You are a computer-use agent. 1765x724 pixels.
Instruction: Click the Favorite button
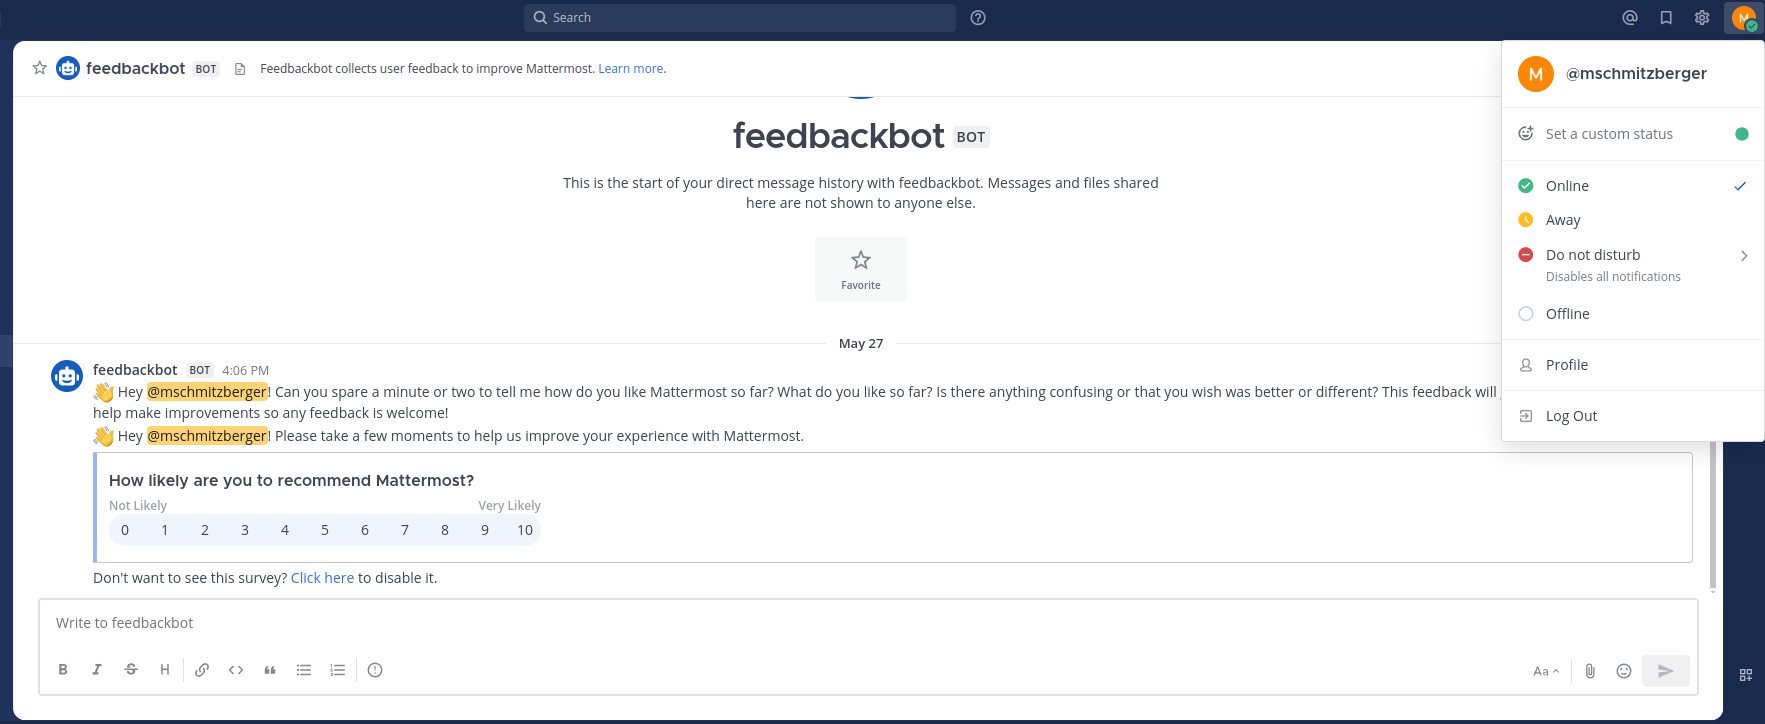tap(861, 269)
